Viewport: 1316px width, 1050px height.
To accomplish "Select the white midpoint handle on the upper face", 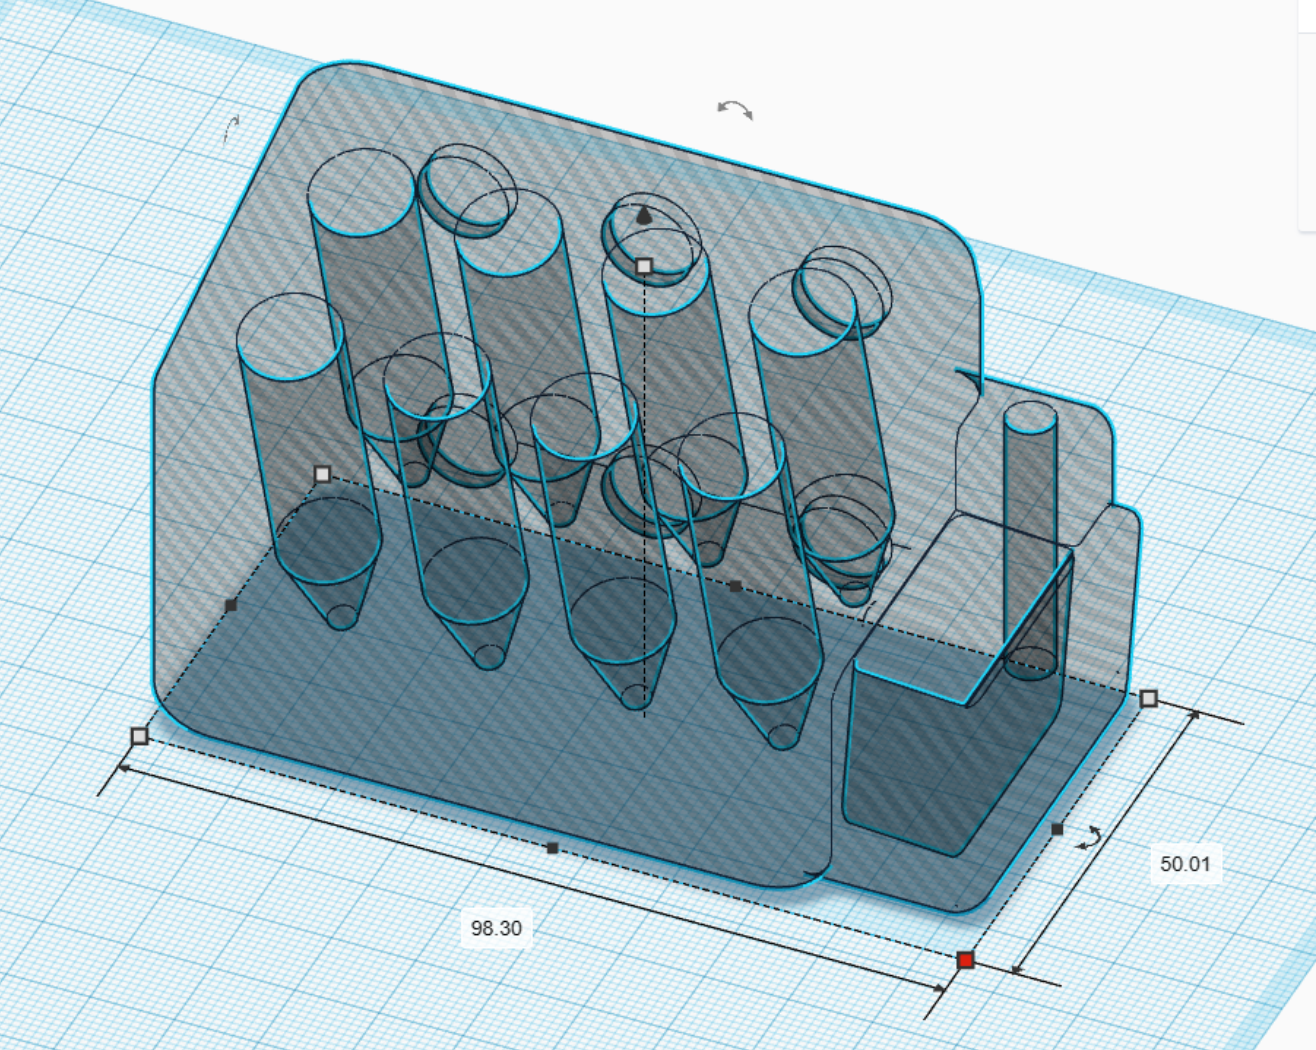I will coord(322,472).
